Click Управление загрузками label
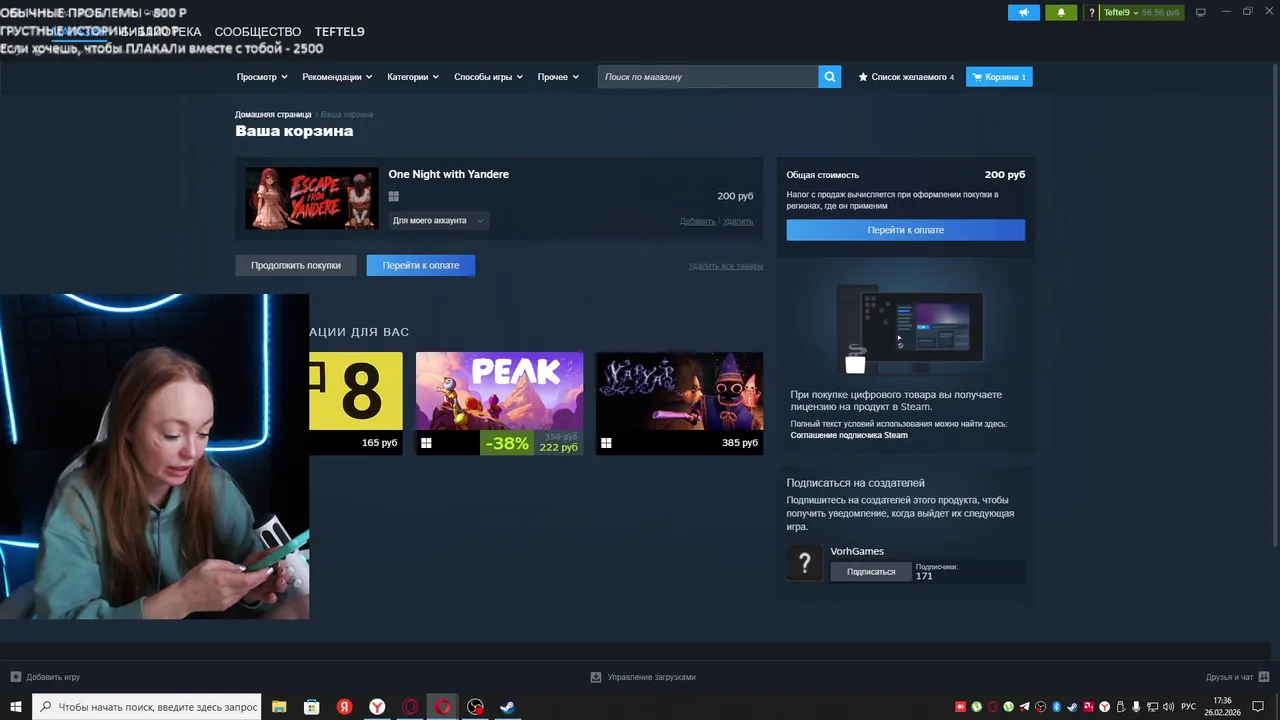1280x720 pixels. click(x=652, y=677)
